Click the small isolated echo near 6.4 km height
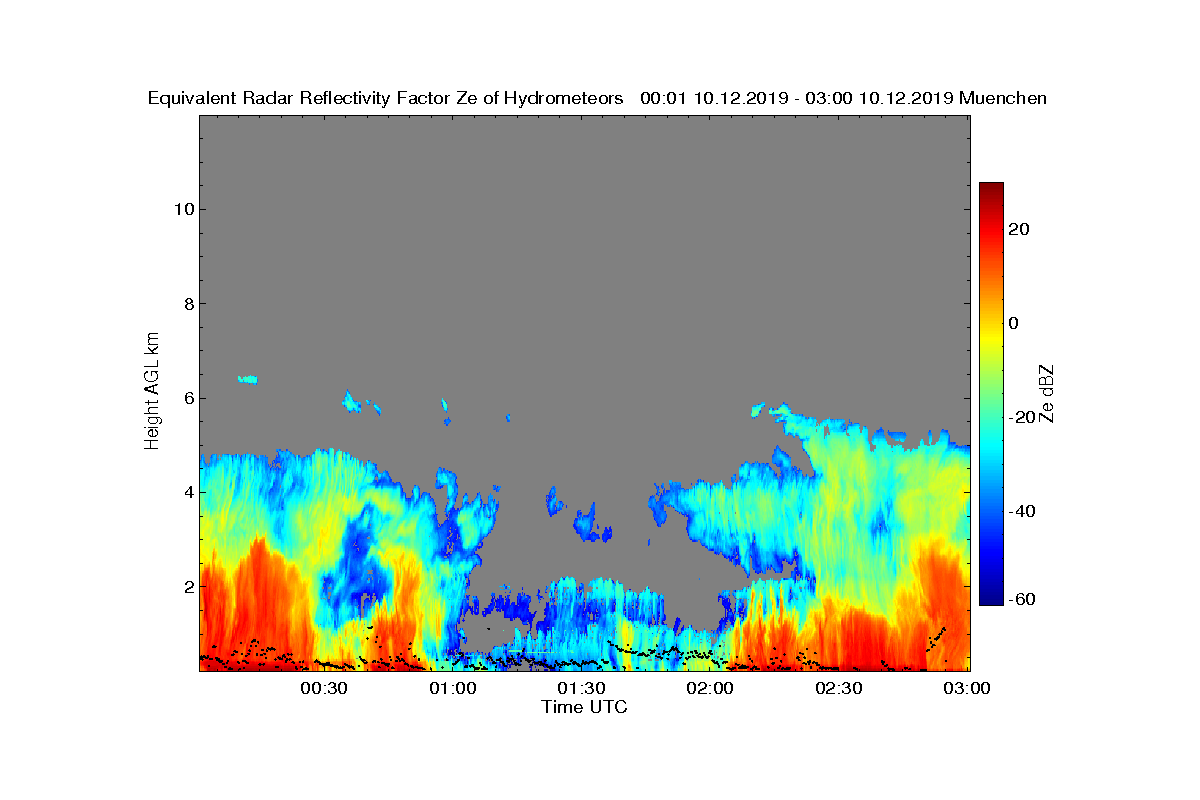 (247, 379)
